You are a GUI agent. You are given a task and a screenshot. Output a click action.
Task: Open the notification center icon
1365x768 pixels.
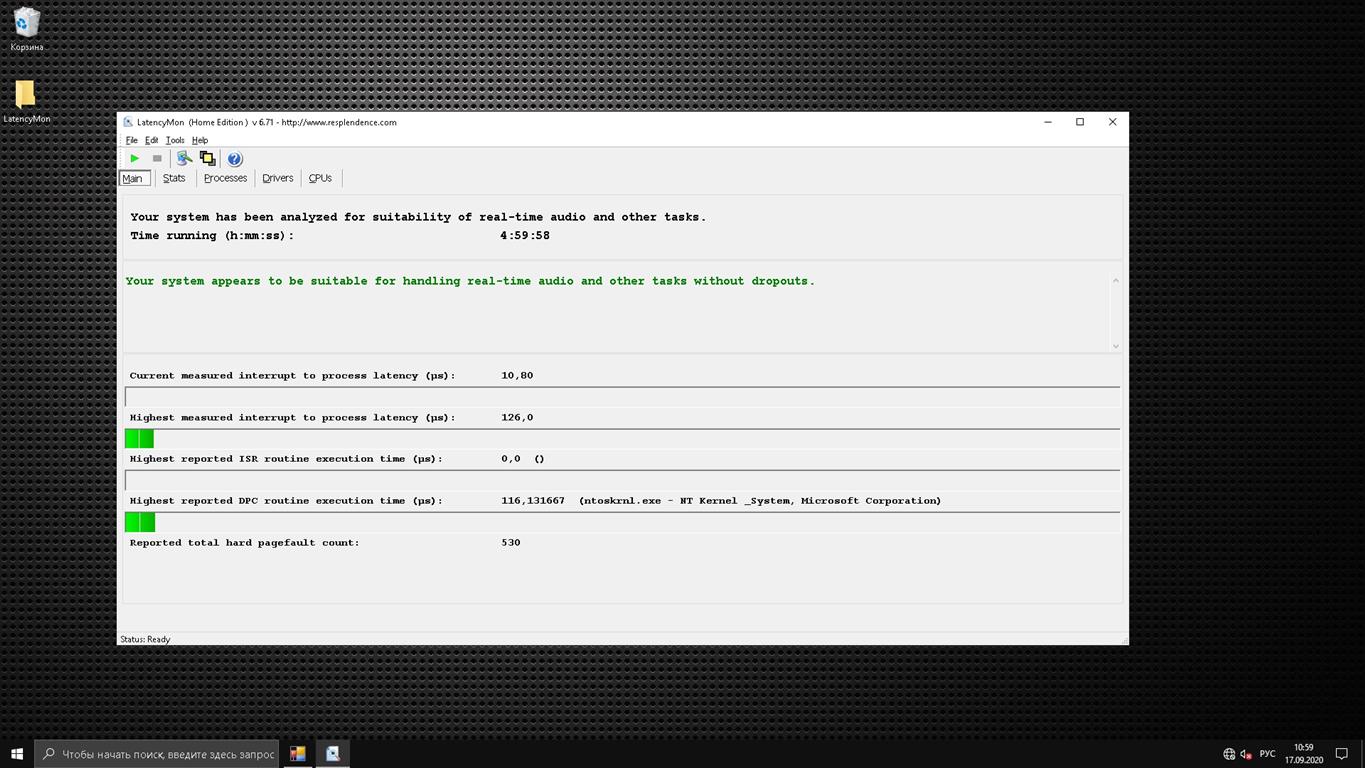click(1342, 754)
